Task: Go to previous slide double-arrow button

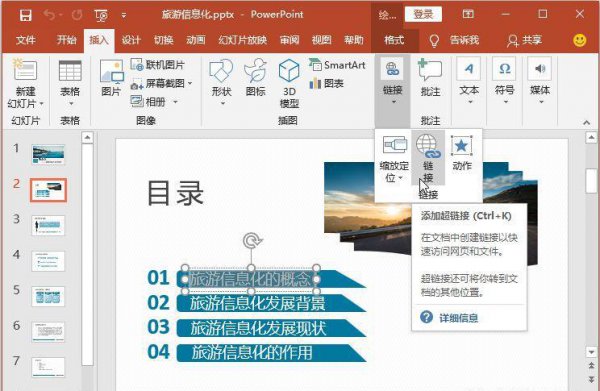Action: pos(591,365)
